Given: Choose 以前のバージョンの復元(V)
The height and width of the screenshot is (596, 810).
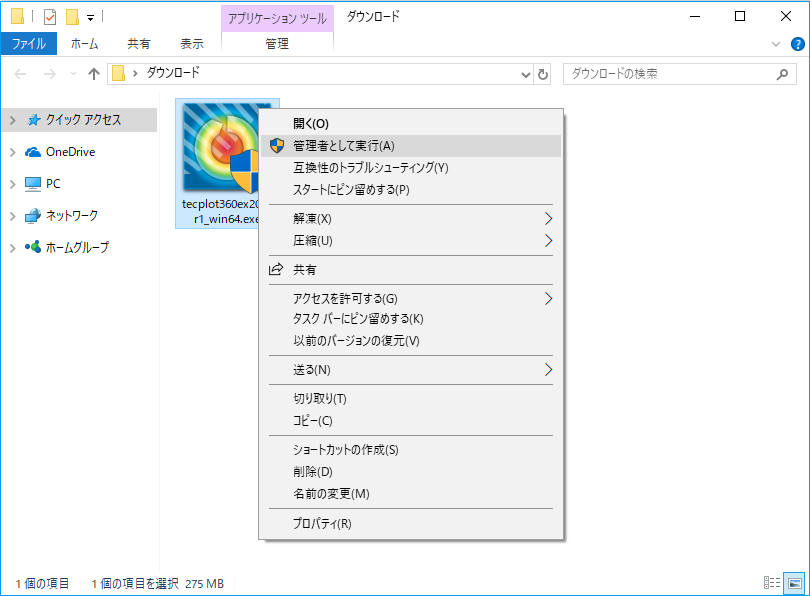Looking at the screenshot, I should pos(411,341).
